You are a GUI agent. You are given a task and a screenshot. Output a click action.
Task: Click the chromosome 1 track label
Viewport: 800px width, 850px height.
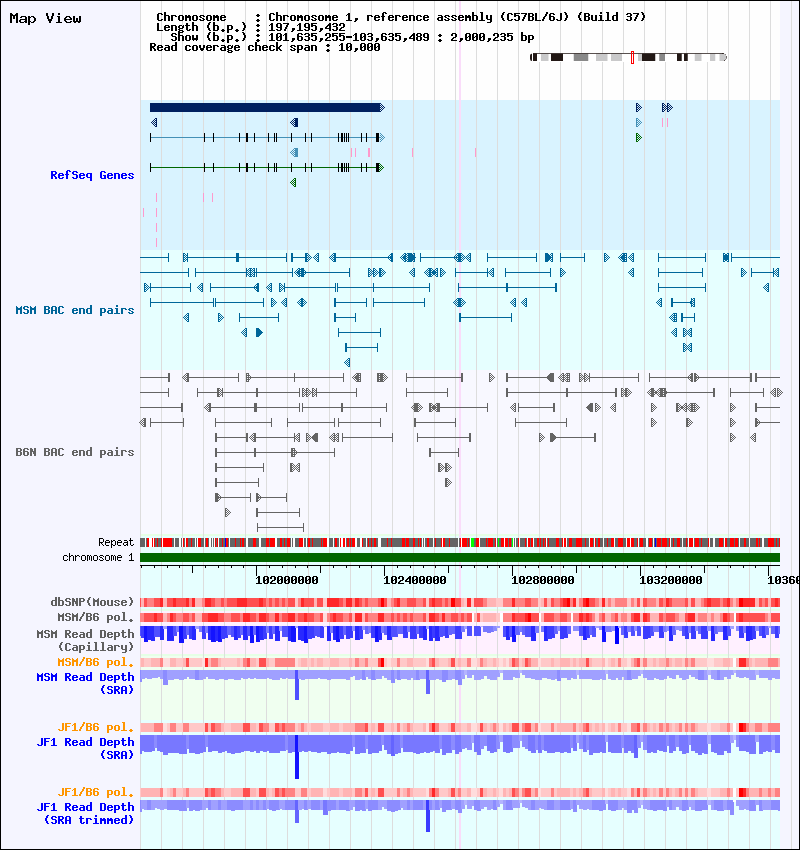point(98,557)
